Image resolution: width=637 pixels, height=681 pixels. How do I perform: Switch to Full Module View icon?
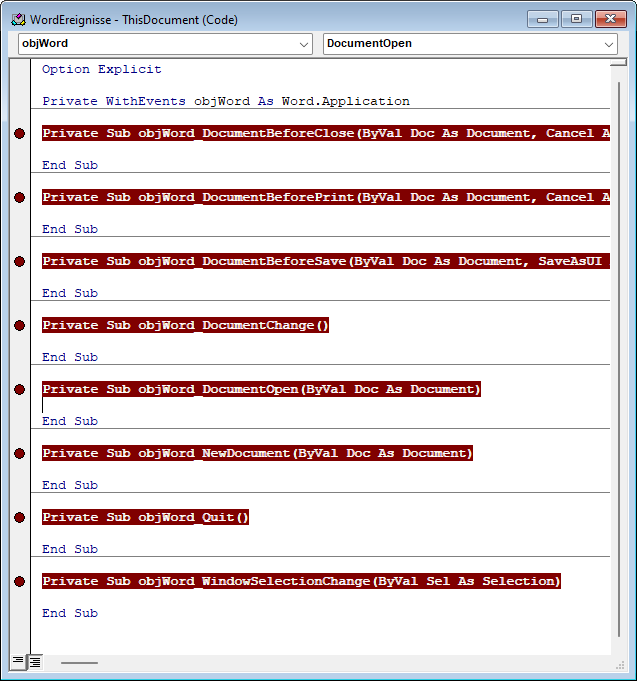[x=34, y=662]
